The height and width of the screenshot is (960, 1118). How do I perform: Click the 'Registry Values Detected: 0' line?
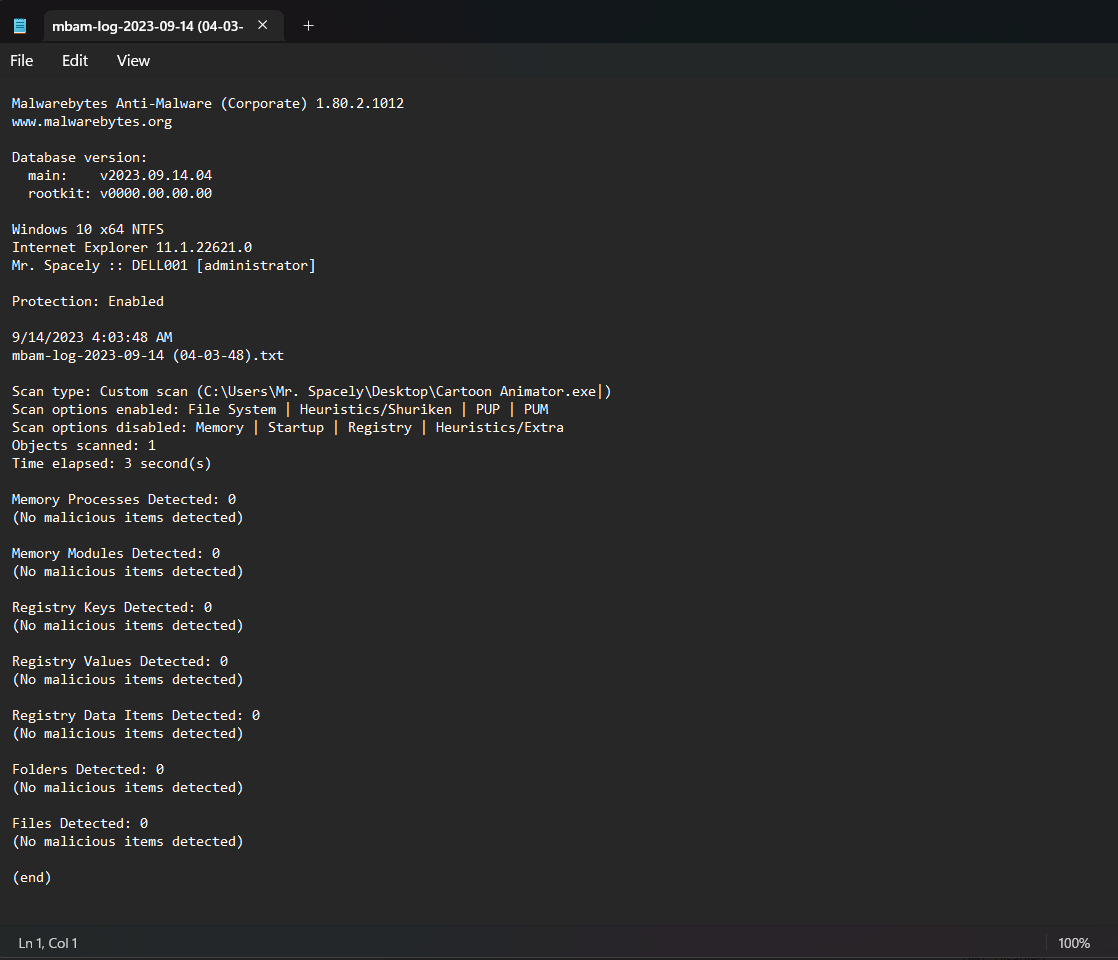pyautogui.click(x=120, y=662)
